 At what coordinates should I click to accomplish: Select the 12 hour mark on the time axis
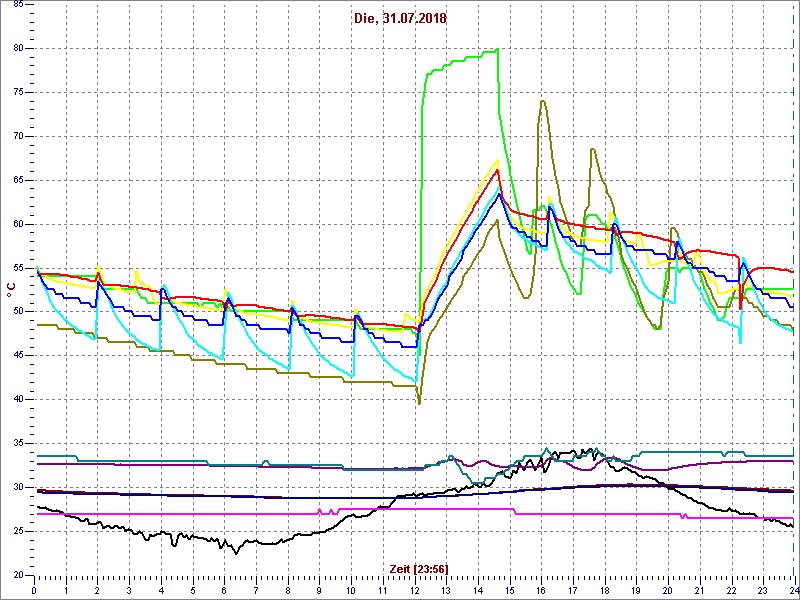click(414, 589)
